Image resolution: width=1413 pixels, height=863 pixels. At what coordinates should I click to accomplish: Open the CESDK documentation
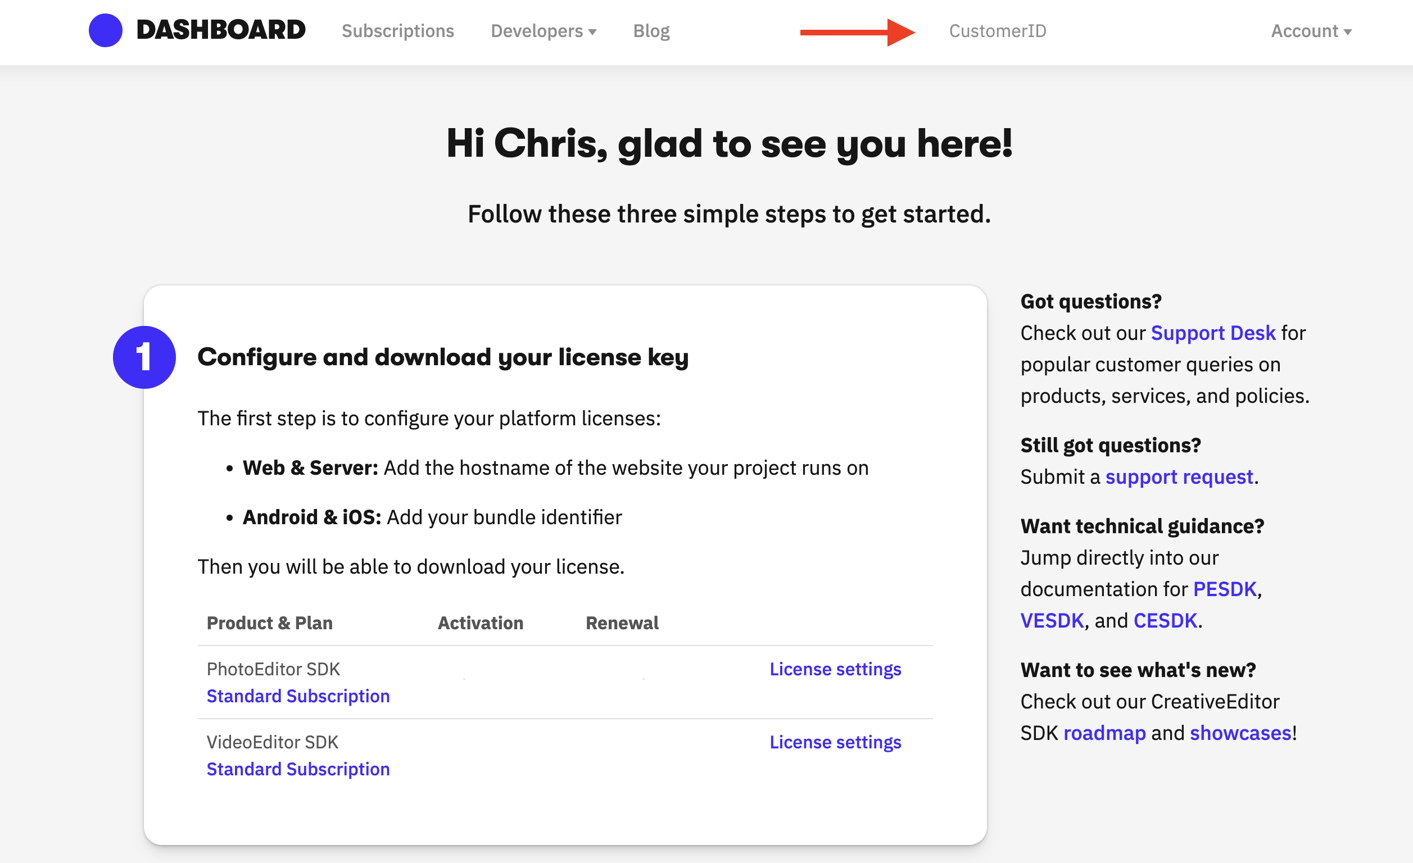click(1165, 620)
